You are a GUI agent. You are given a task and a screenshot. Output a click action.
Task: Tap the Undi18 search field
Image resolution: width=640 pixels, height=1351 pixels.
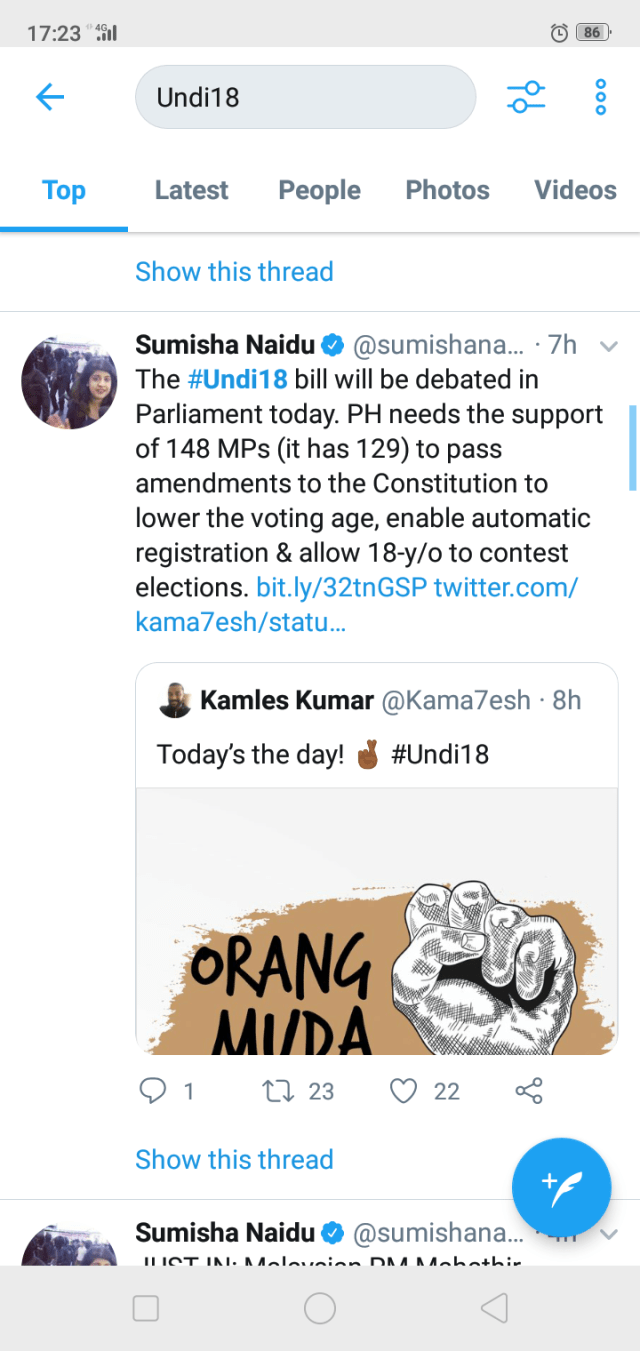305,97
